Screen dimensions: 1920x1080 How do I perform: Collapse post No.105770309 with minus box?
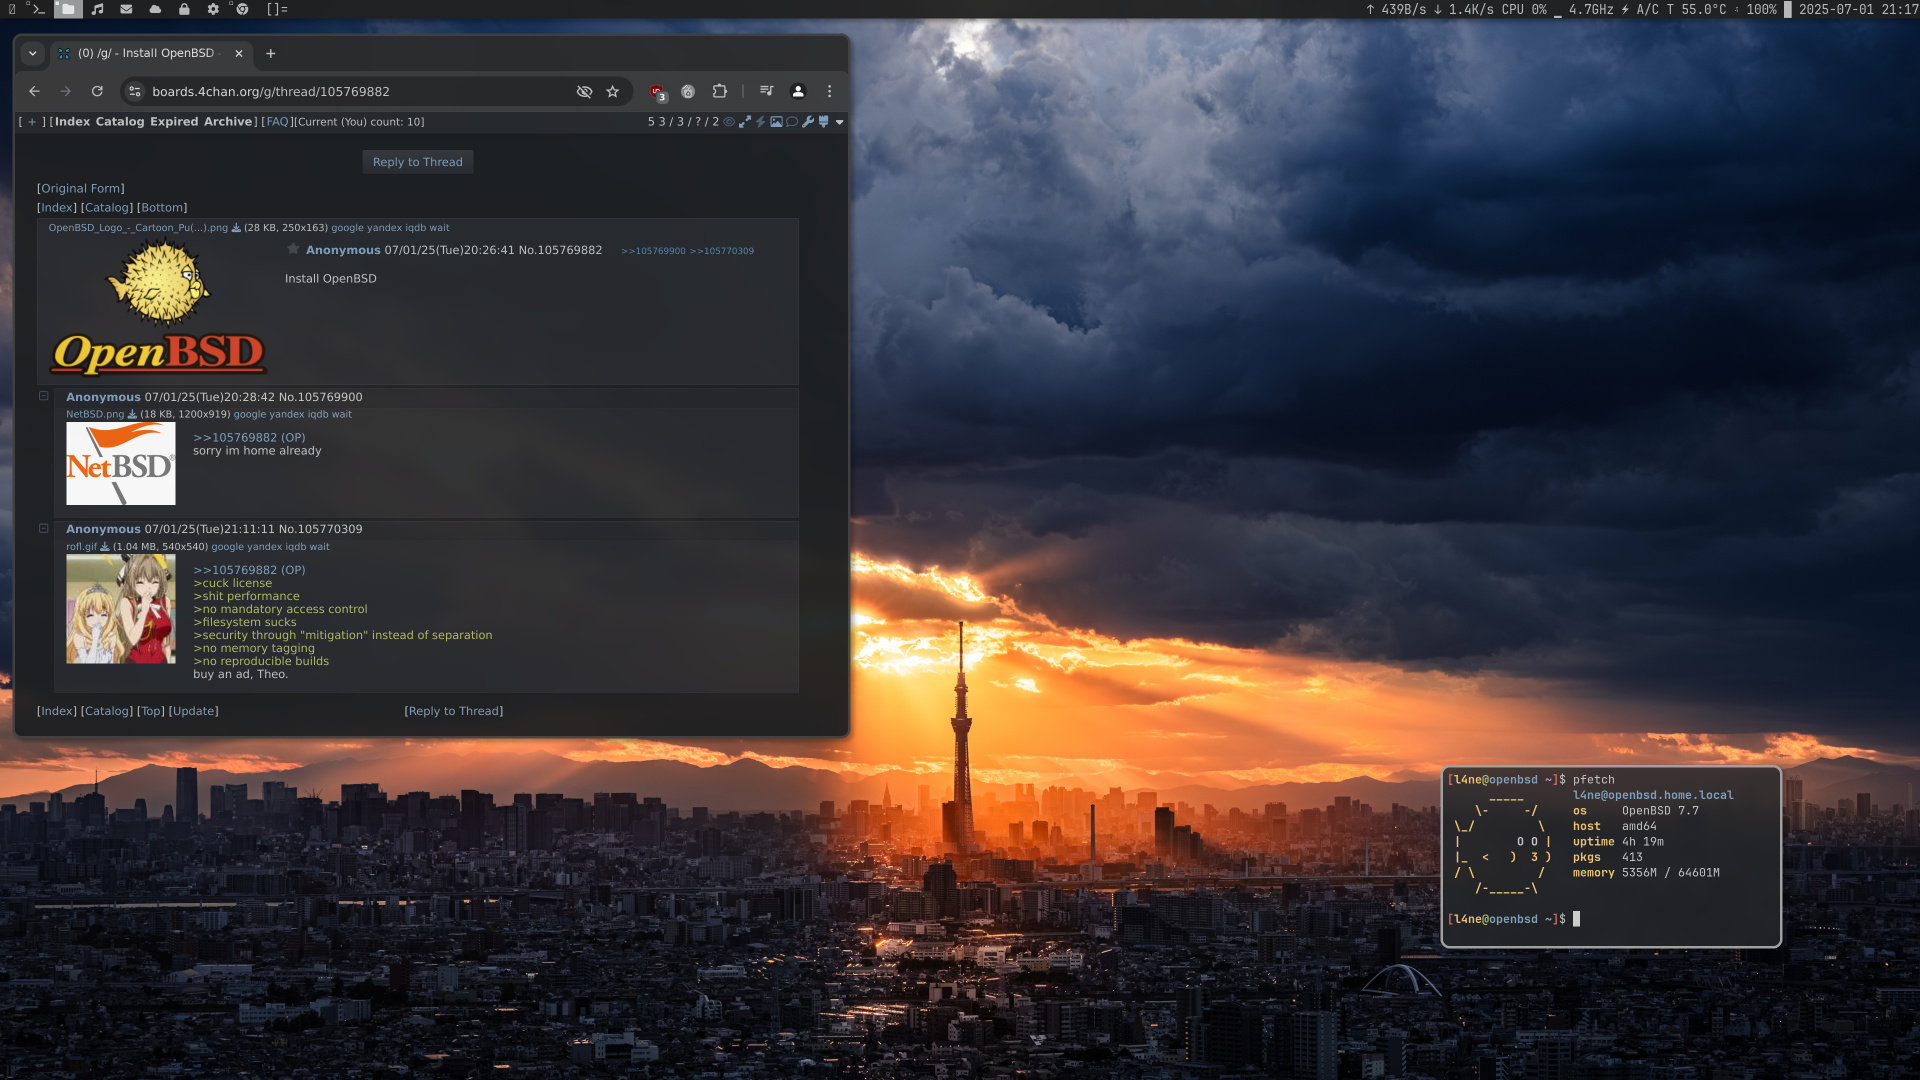[44, 528]
